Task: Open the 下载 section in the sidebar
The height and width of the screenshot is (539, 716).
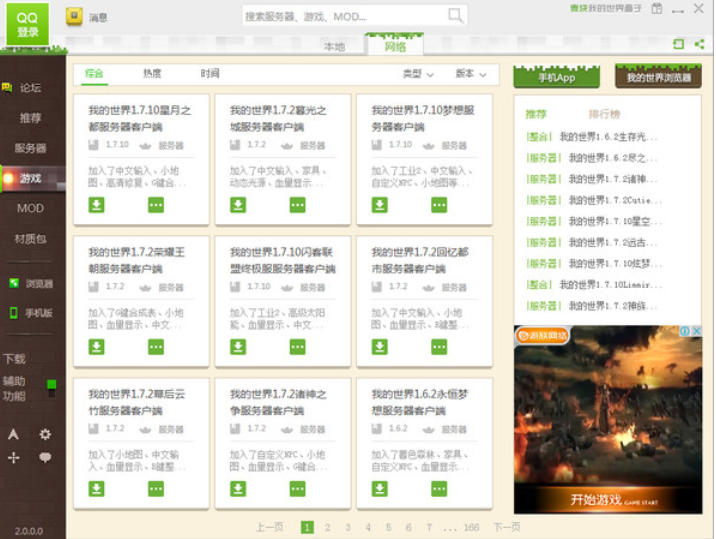Action: pos(15,359)
